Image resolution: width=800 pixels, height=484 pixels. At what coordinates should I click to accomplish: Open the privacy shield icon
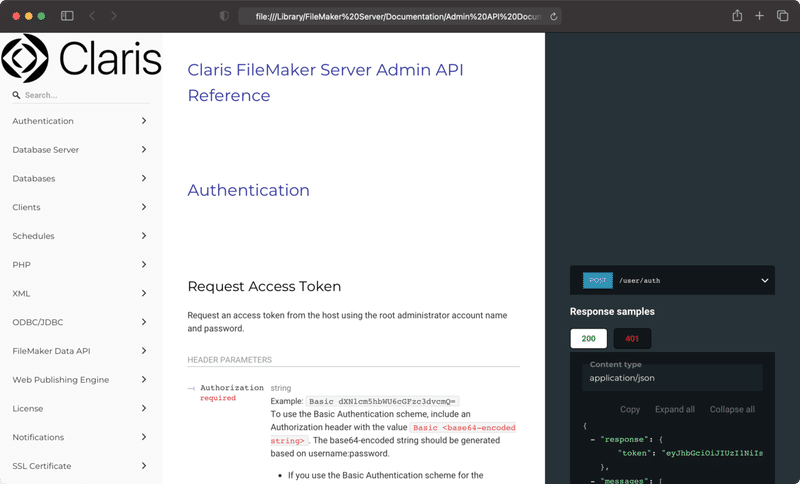[224, 16]
